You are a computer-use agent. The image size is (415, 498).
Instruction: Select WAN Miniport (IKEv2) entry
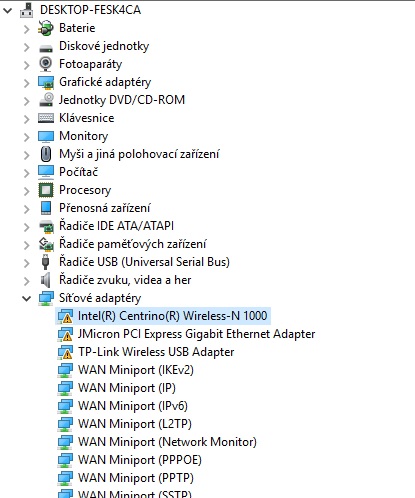[x=136, y=370]
